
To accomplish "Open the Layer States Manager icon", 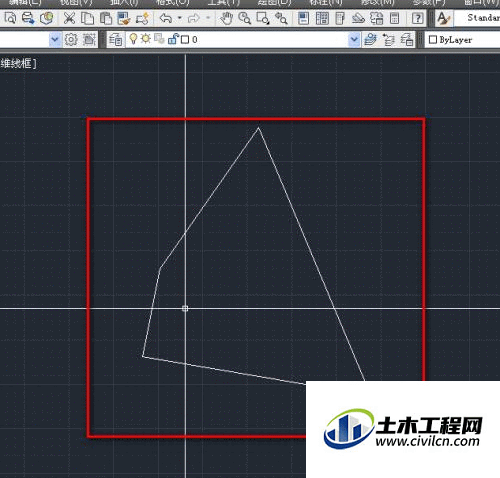I will 407,40.
